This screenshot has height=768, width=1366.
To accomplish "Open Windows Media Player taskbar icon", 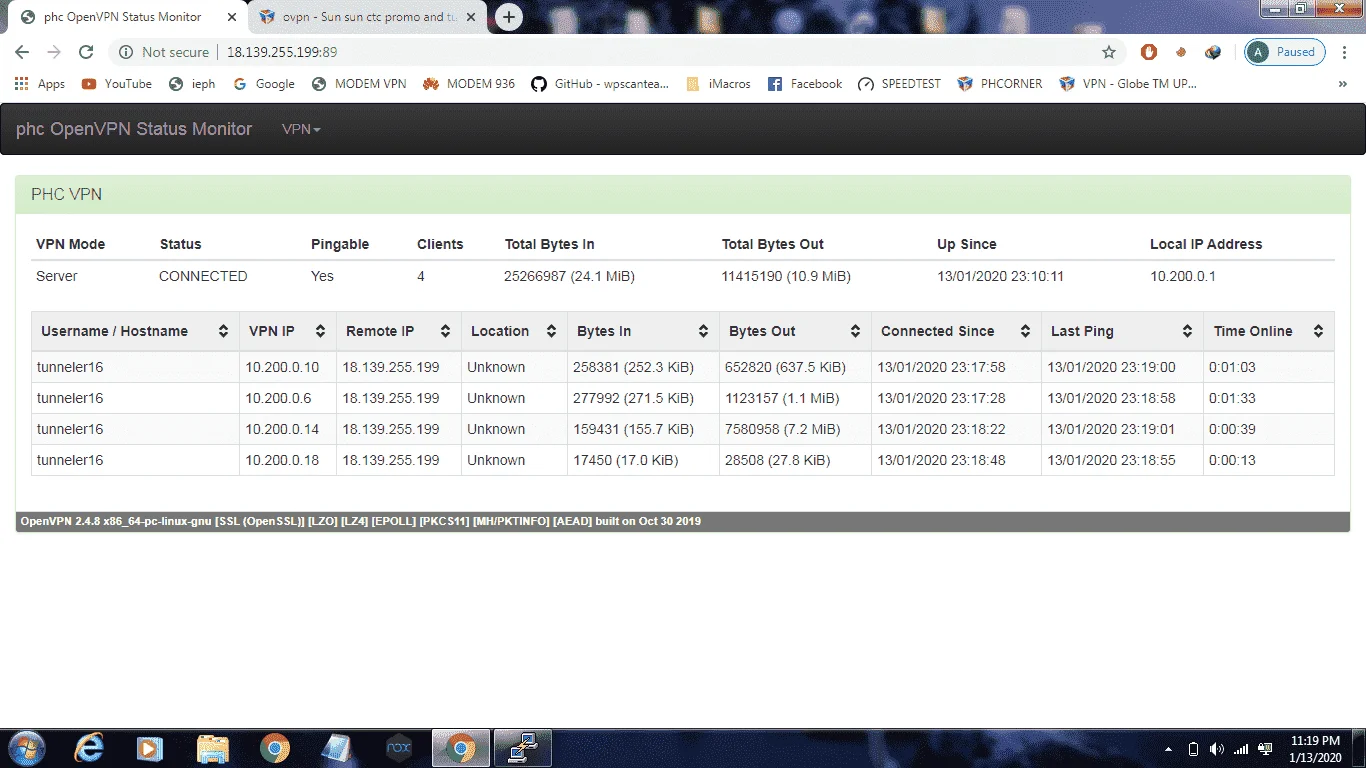I will [x=150, y=748].
